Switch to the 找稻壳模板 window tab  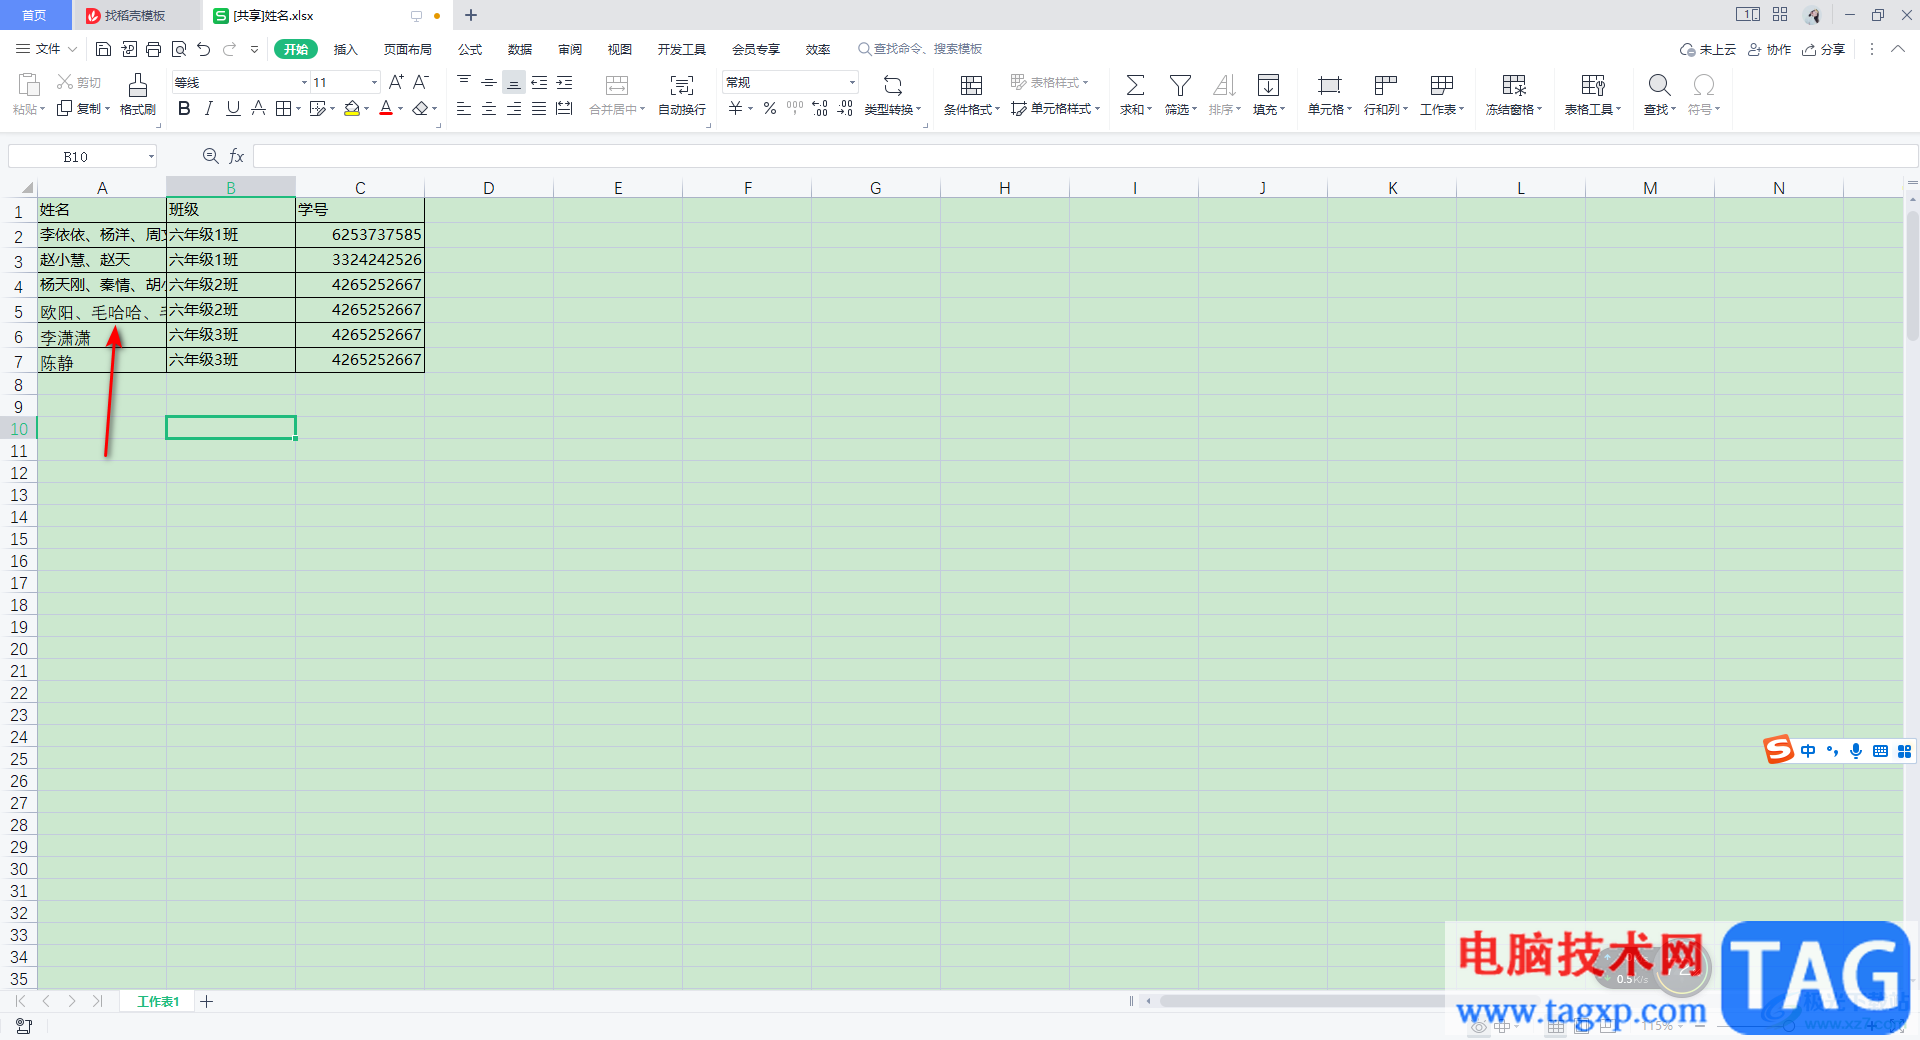pos(136,15)
